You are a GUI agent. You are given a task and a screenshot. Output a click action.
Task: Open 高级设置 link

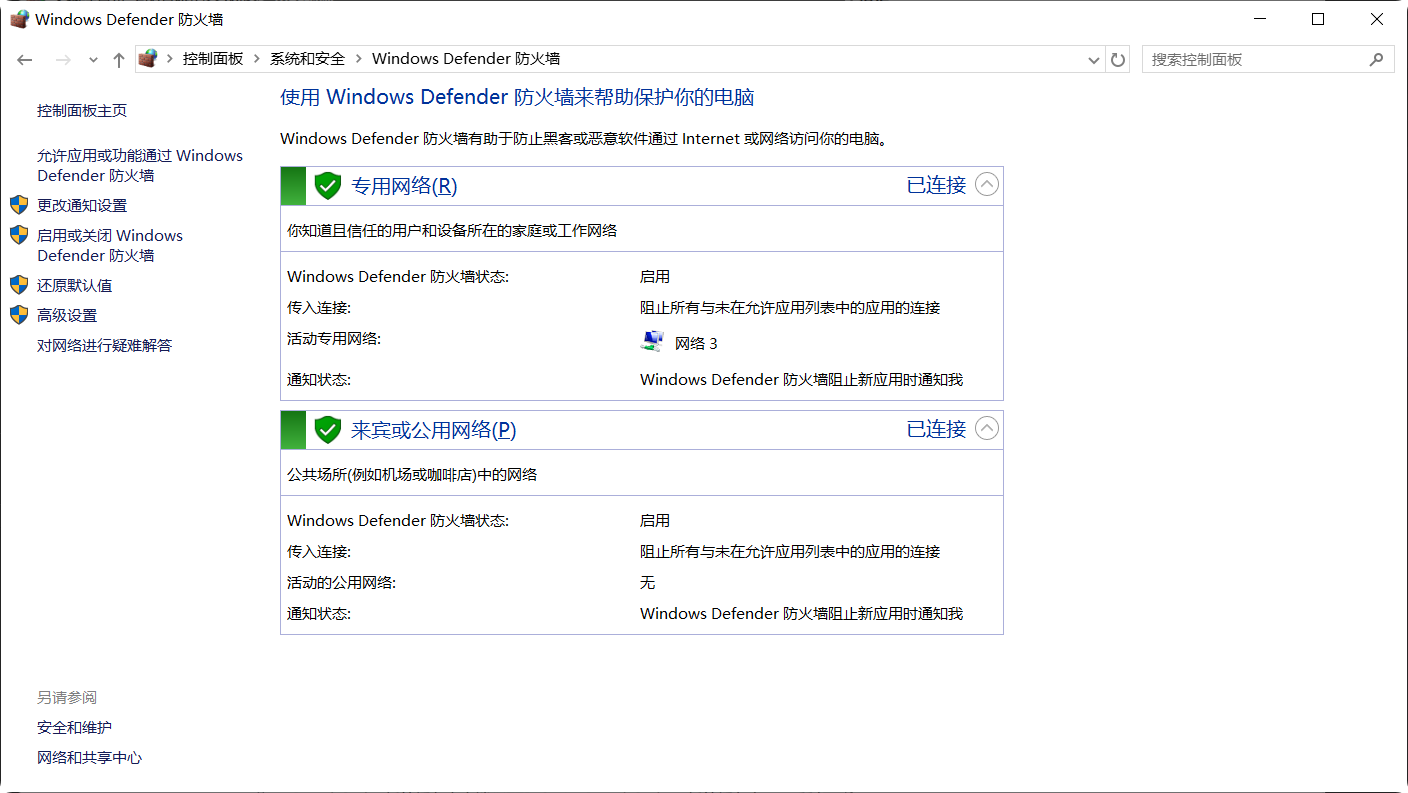[x=67, y=316]
